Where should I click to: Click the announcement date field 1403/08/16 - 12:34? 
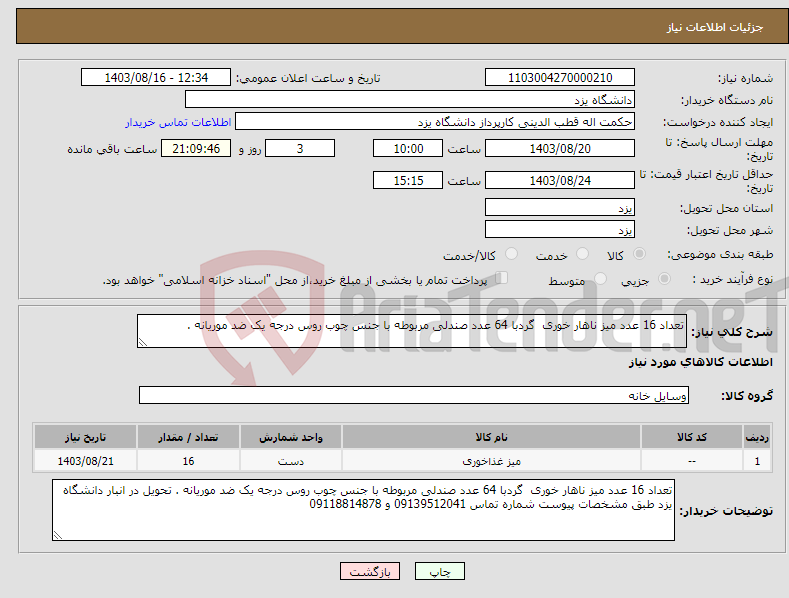[156, 78]
